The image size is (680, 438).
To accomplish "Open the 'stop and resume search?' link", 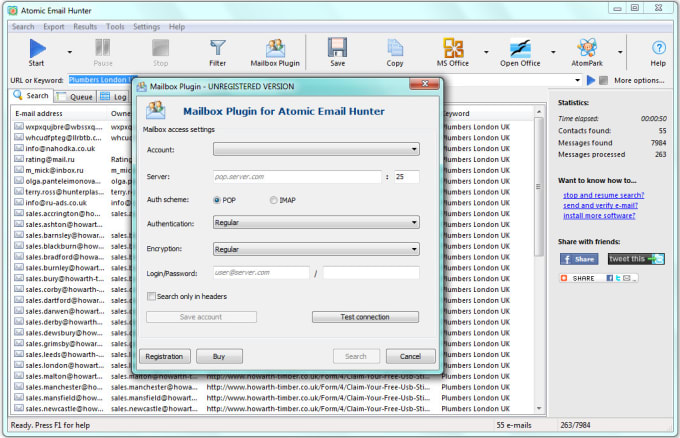I will [603, 195].
